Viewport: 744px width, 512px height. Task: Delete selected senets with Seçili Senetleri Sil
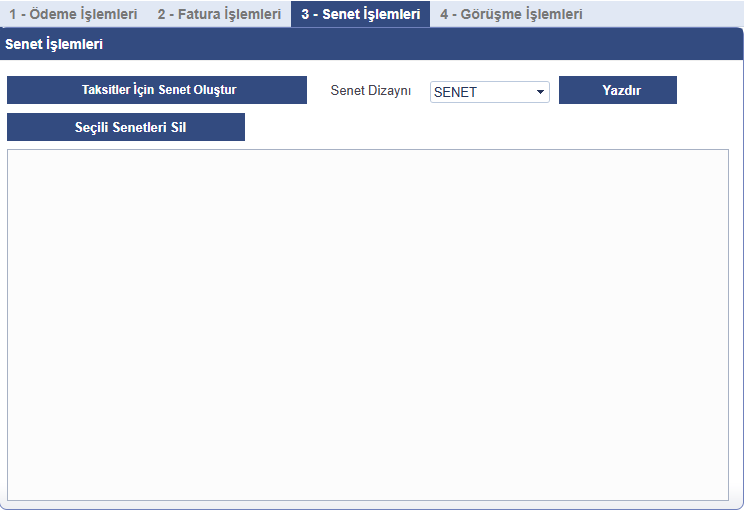pyautogui.click(x=126, y=127)
